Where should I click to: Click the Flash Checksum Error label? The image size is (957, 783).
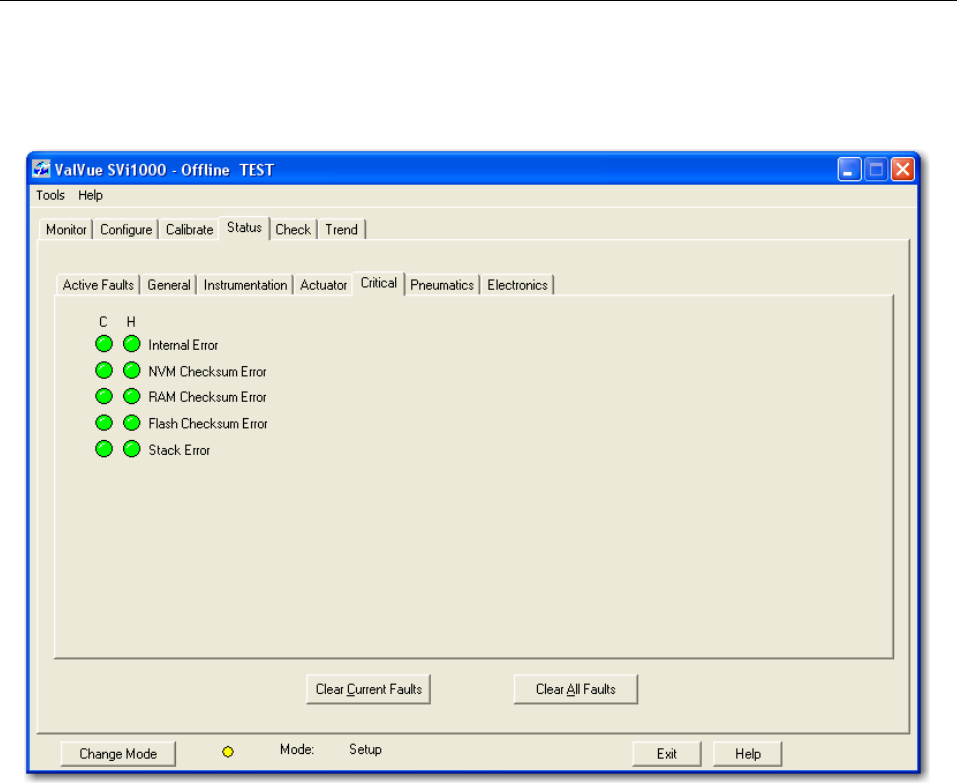click(208, 424)
